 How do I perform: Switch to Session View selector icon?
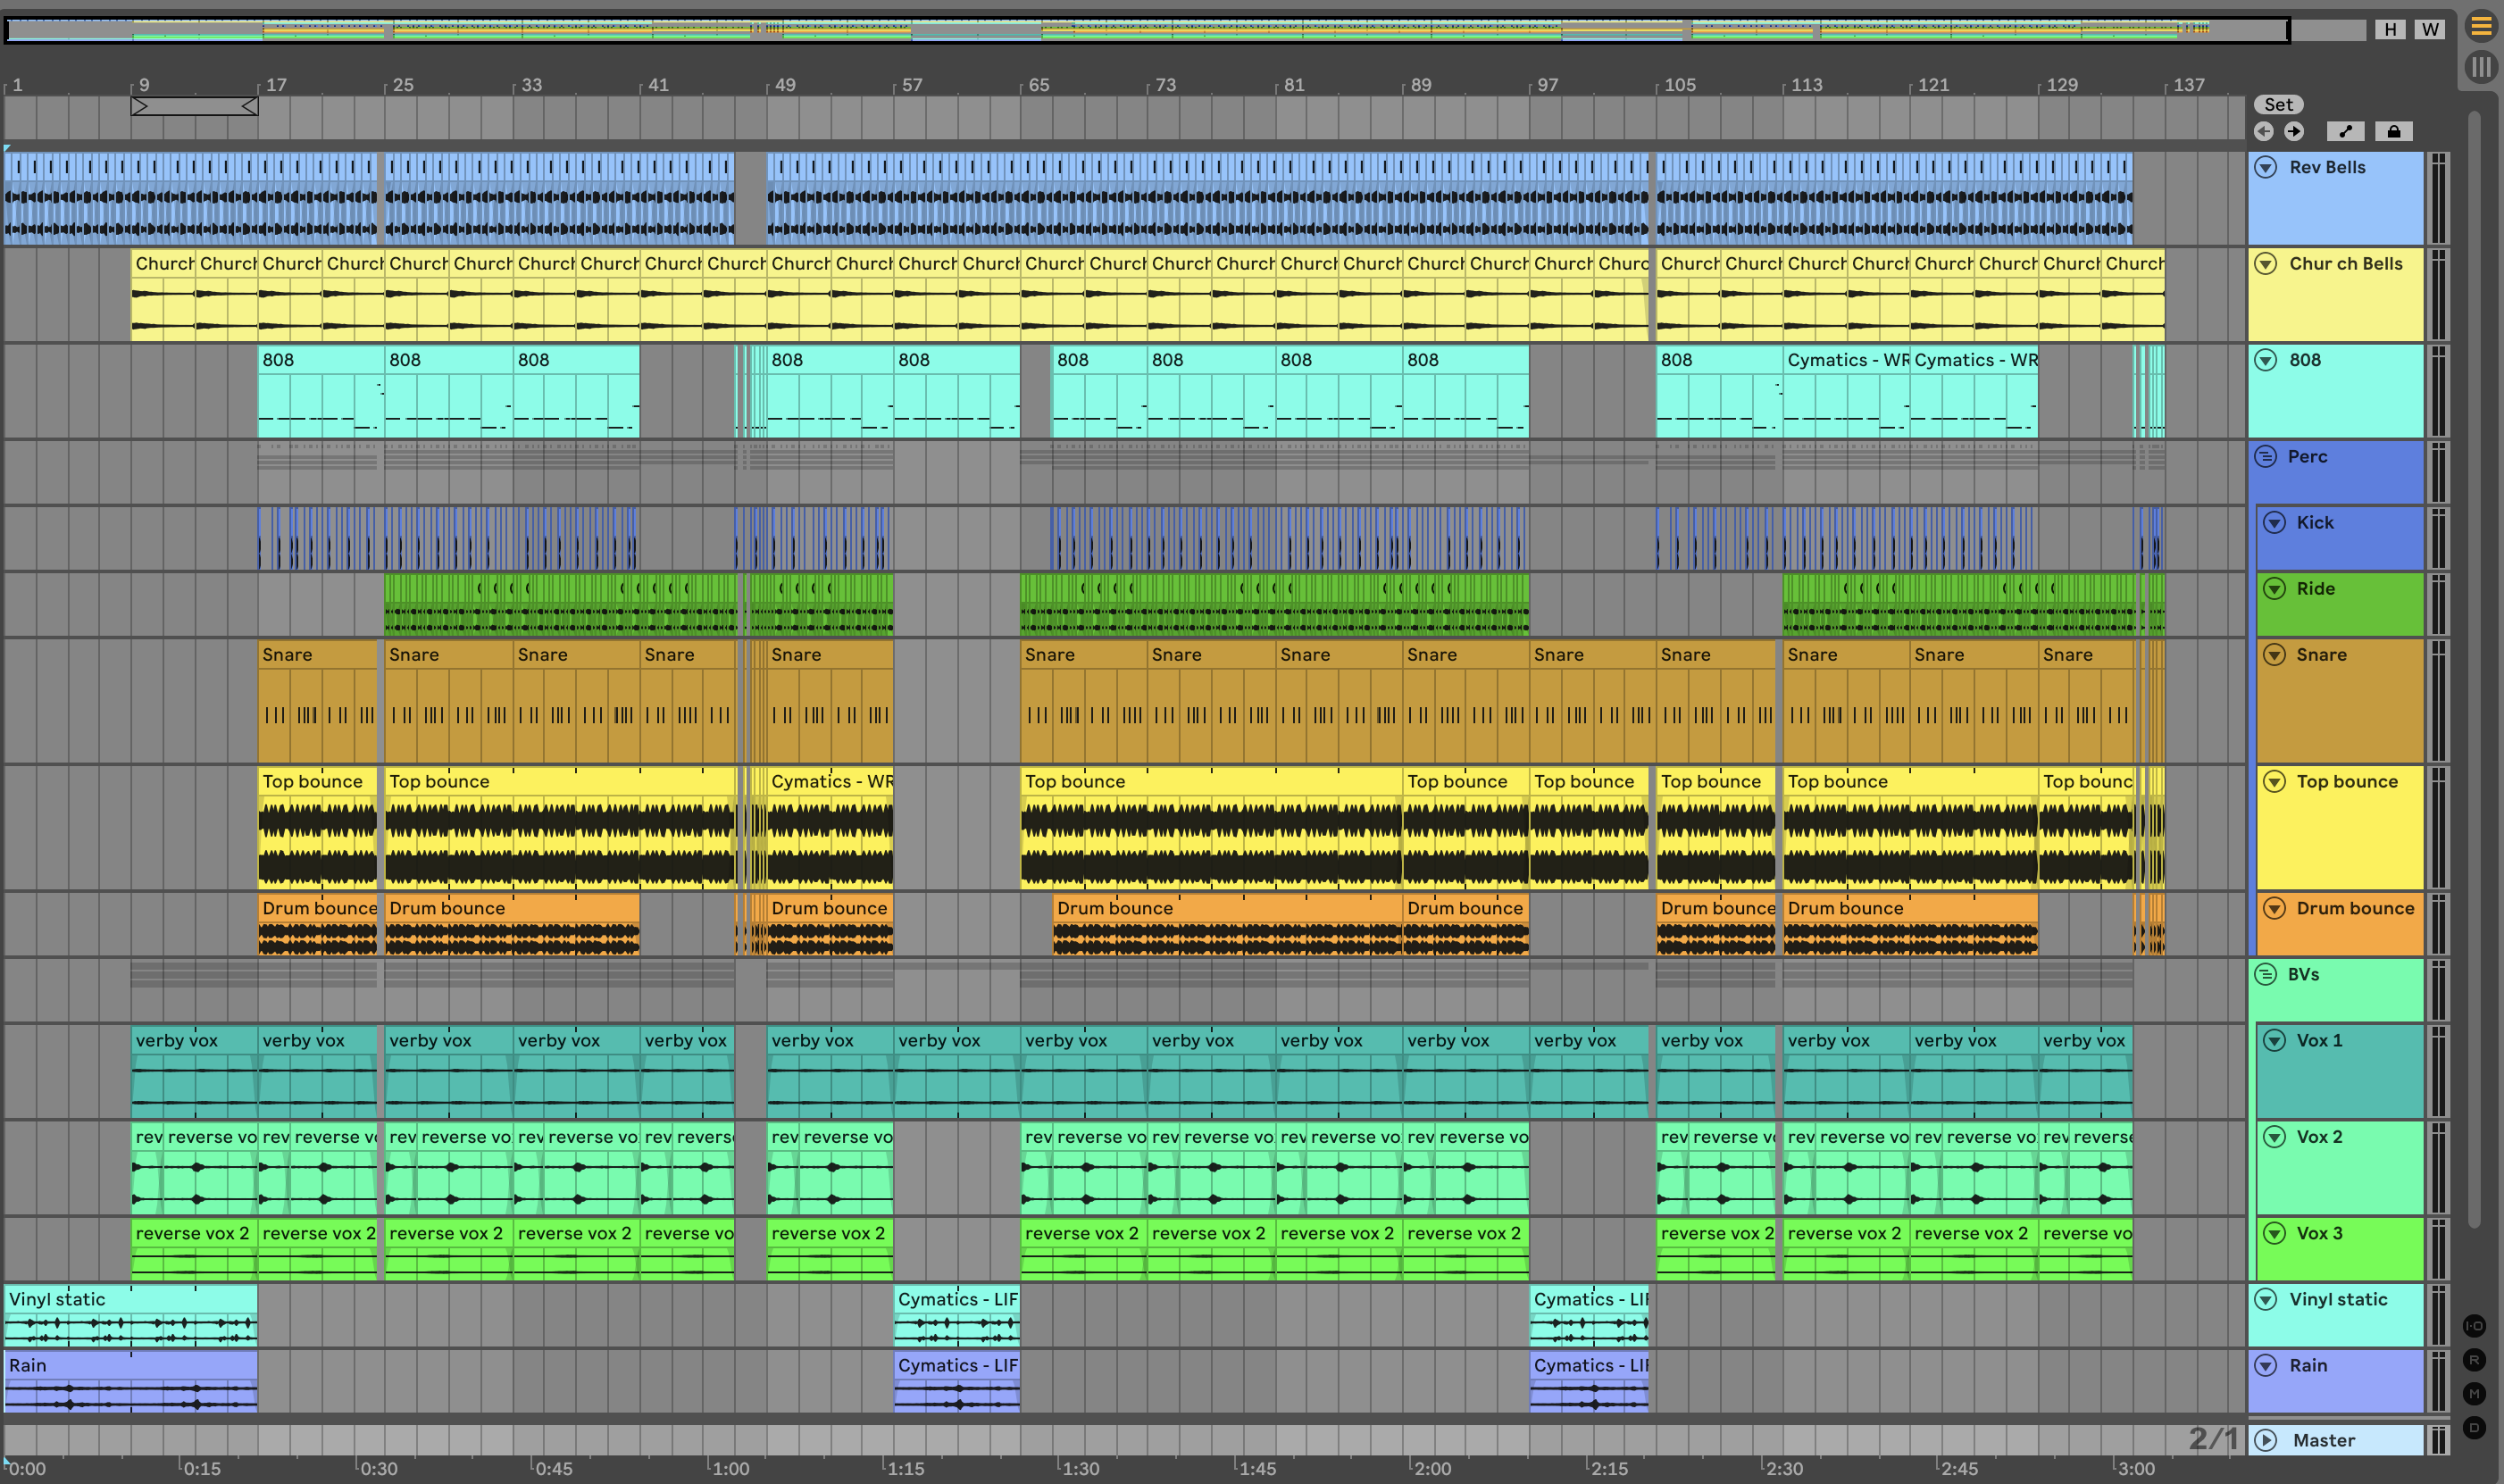[2481, 67]
